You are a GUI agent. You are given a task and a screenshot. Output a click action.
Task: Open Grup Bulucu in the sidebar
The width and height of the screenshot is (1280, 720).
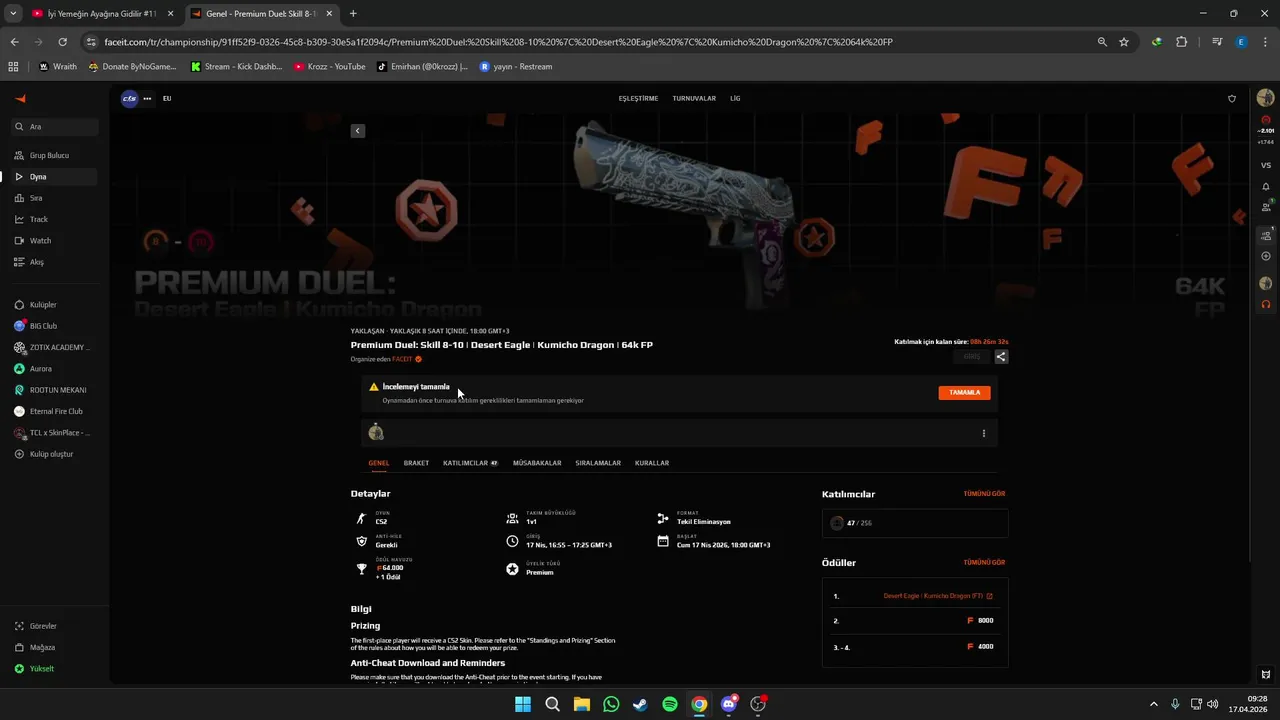(x=54, y=155)
